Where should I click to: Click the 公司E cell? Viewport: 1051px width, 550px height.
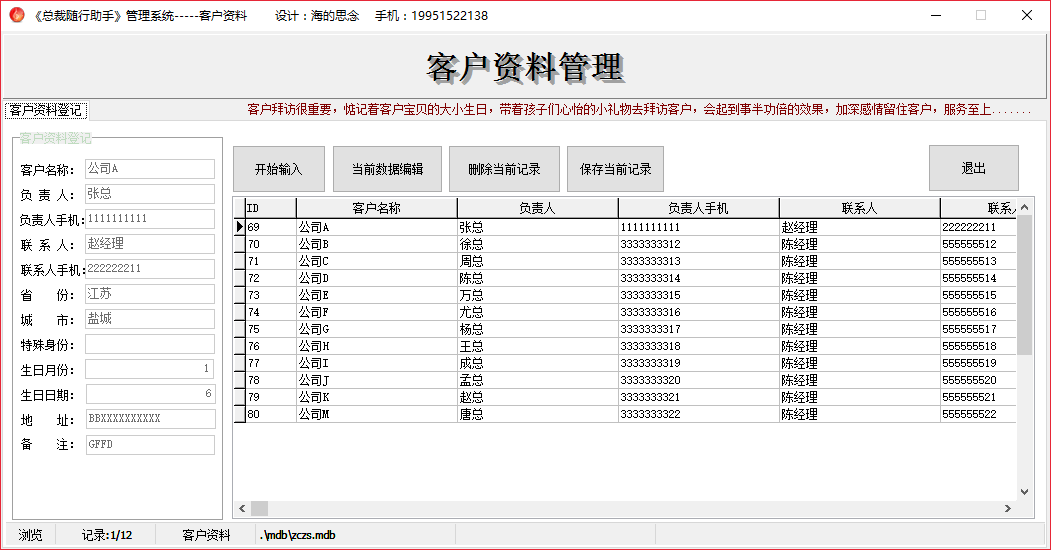coord(377,295)
